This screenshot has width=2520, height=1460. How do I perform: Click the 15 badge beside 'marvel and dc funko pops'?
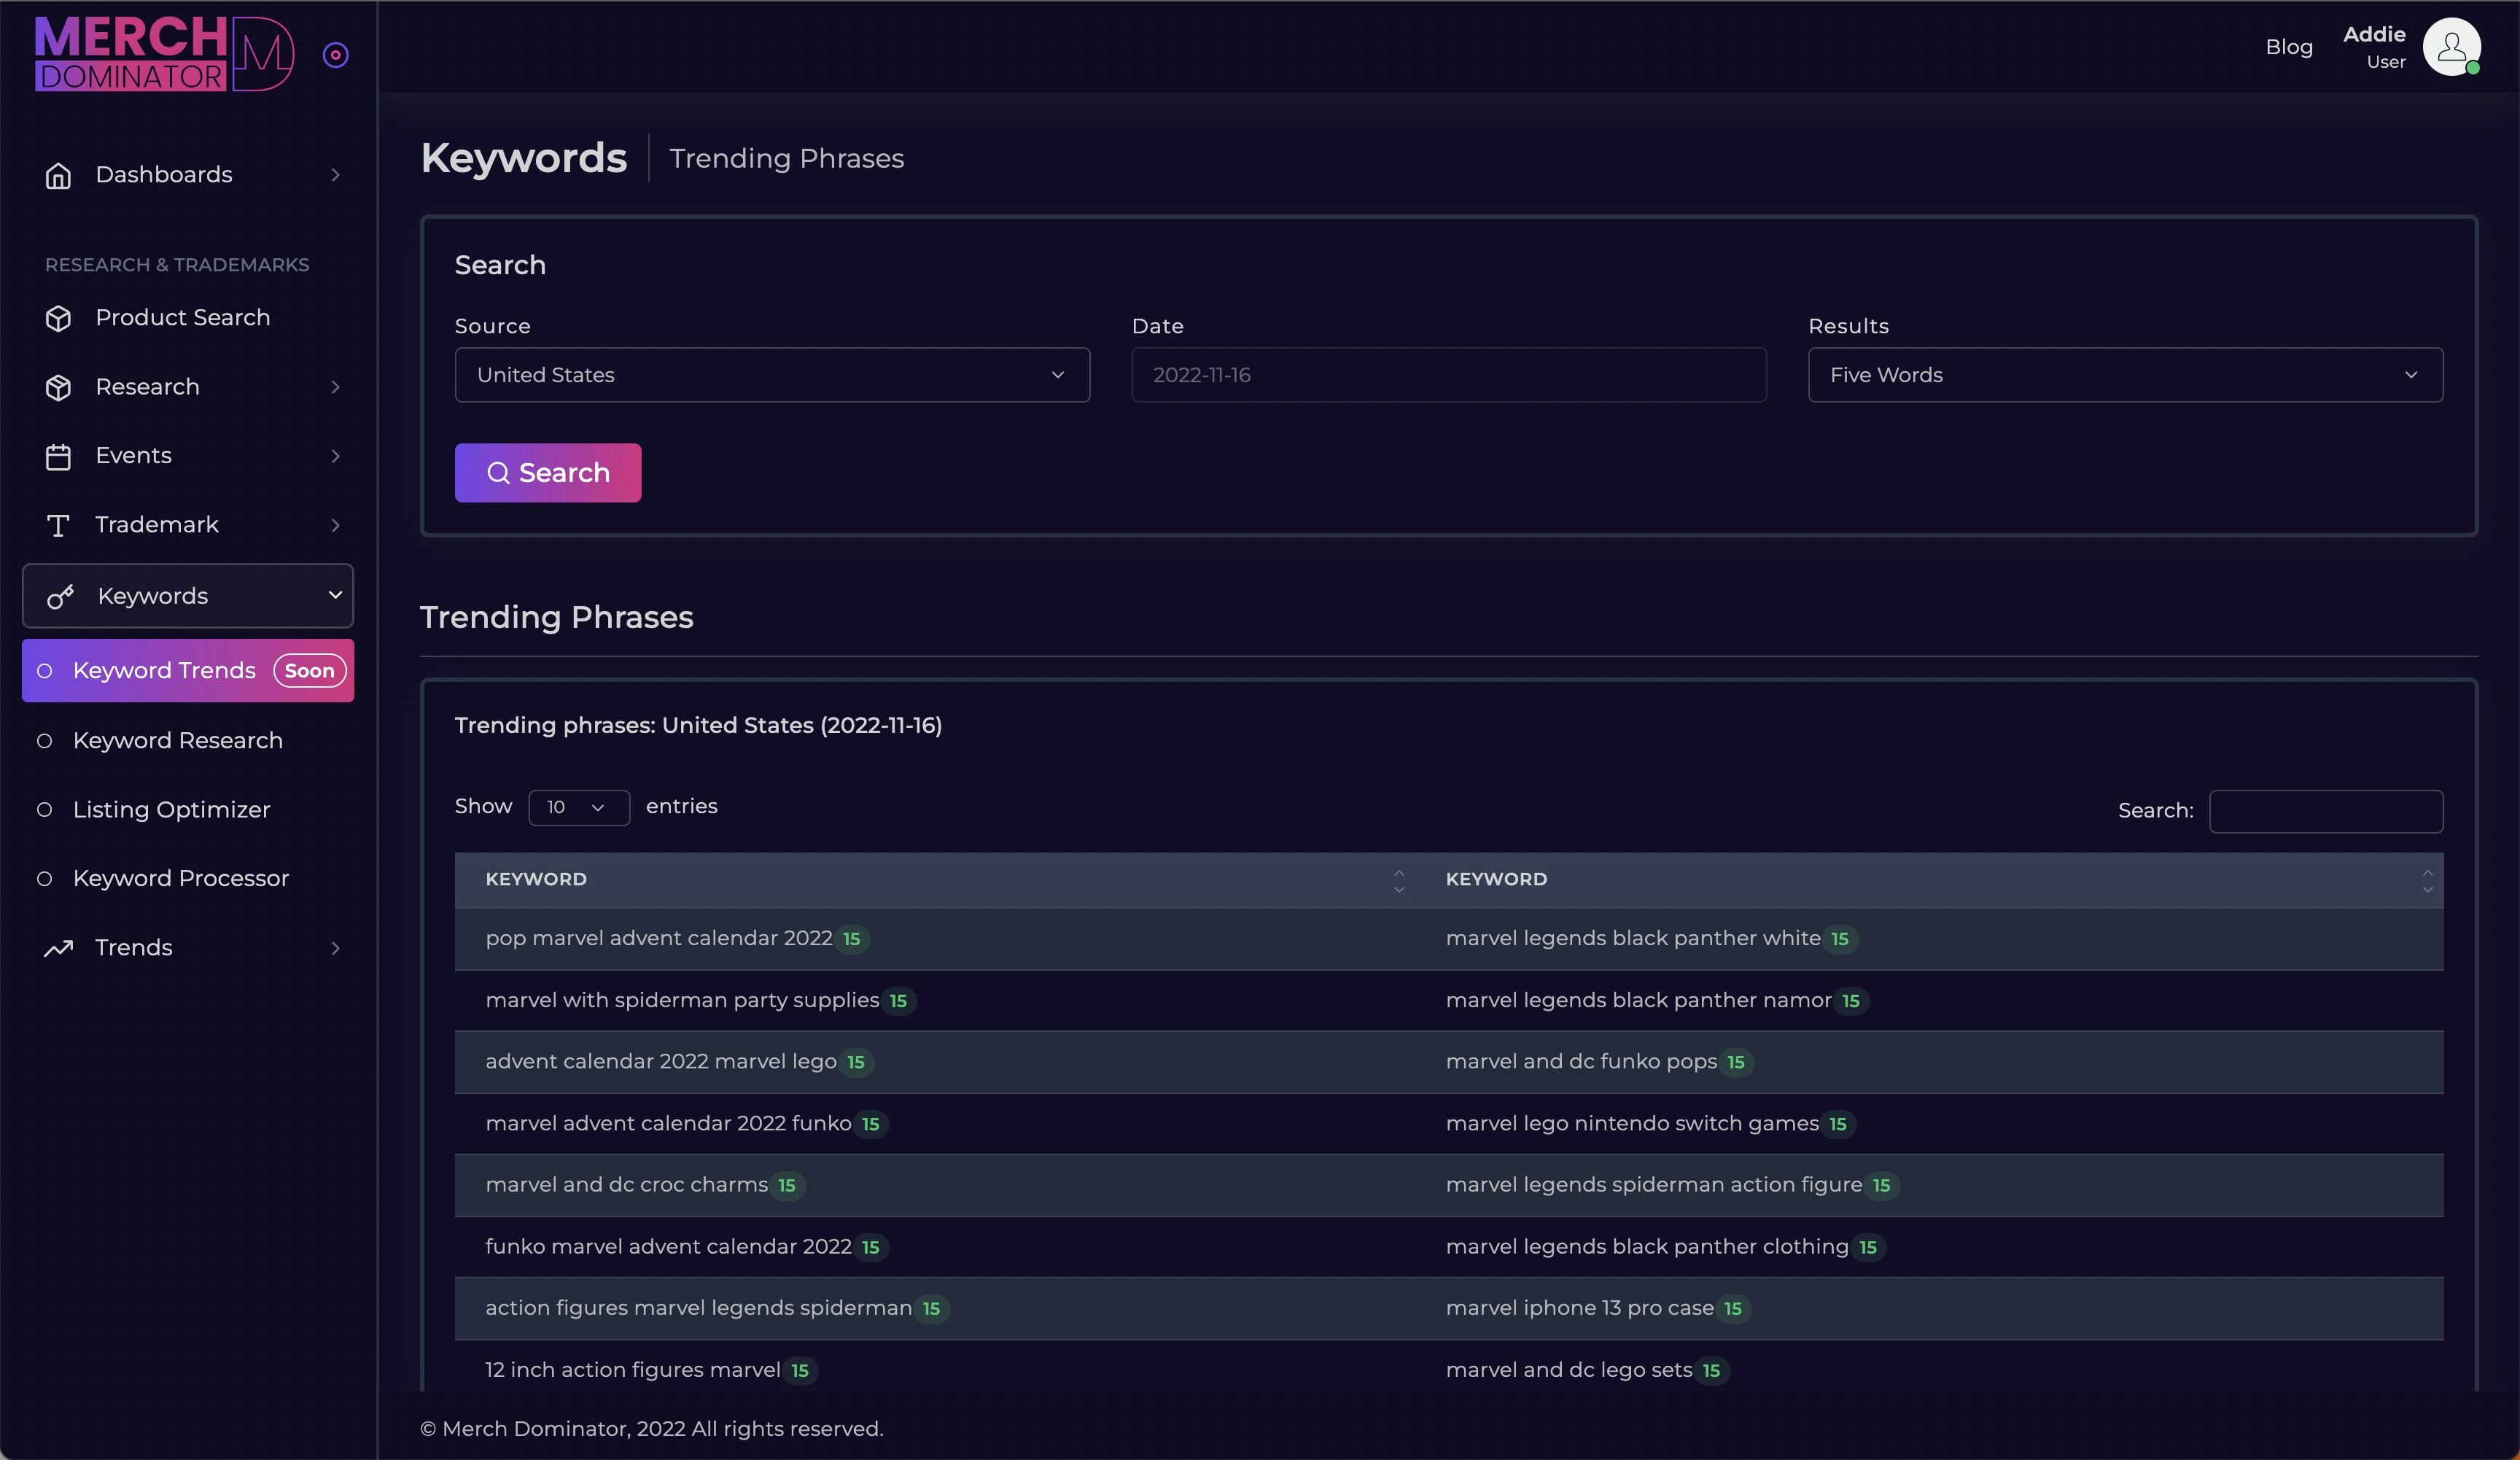coord(1736,1063)
